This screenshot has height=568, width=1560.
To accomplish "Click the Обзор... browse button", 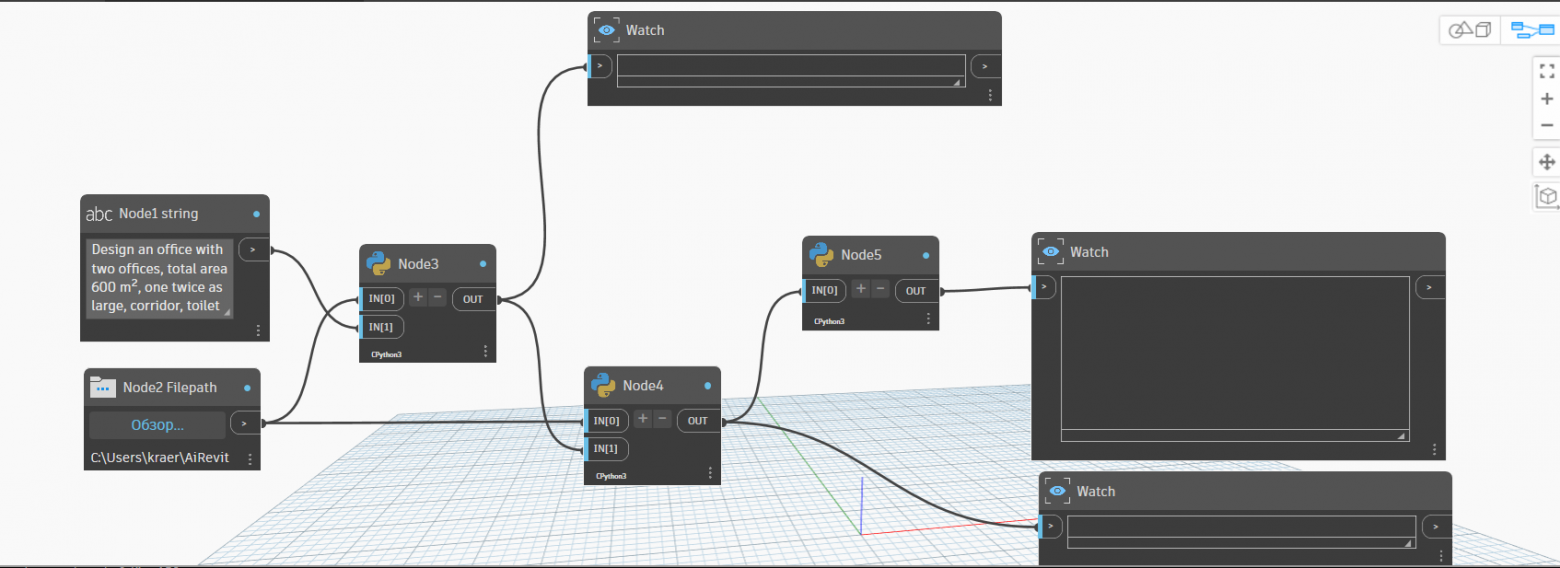I will point(158,424).
